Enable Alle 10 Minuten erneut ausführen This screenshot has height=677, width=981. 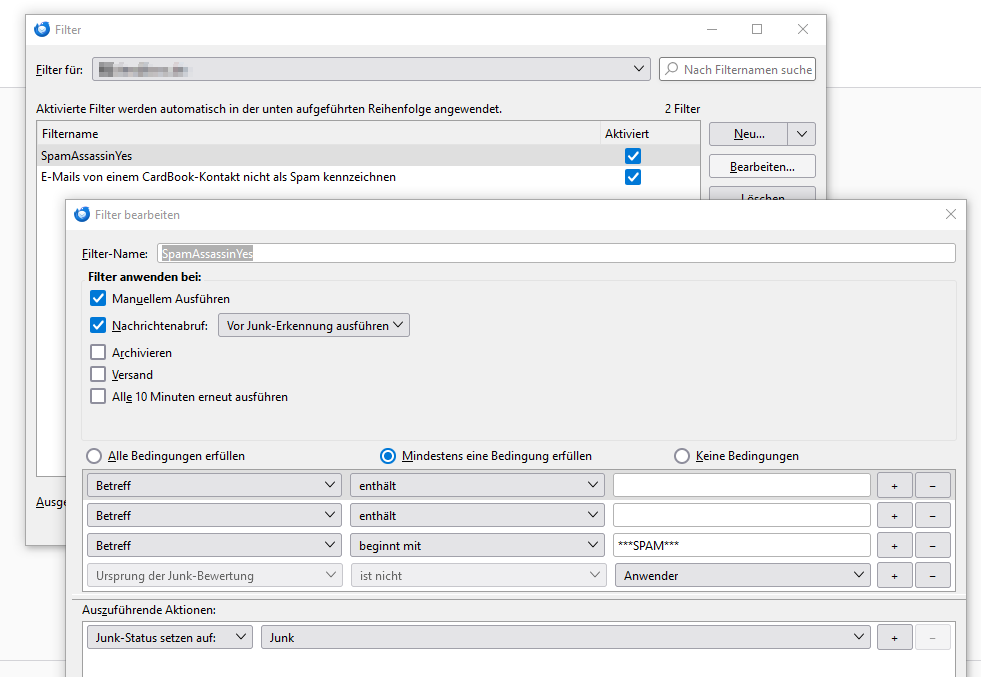98,397
